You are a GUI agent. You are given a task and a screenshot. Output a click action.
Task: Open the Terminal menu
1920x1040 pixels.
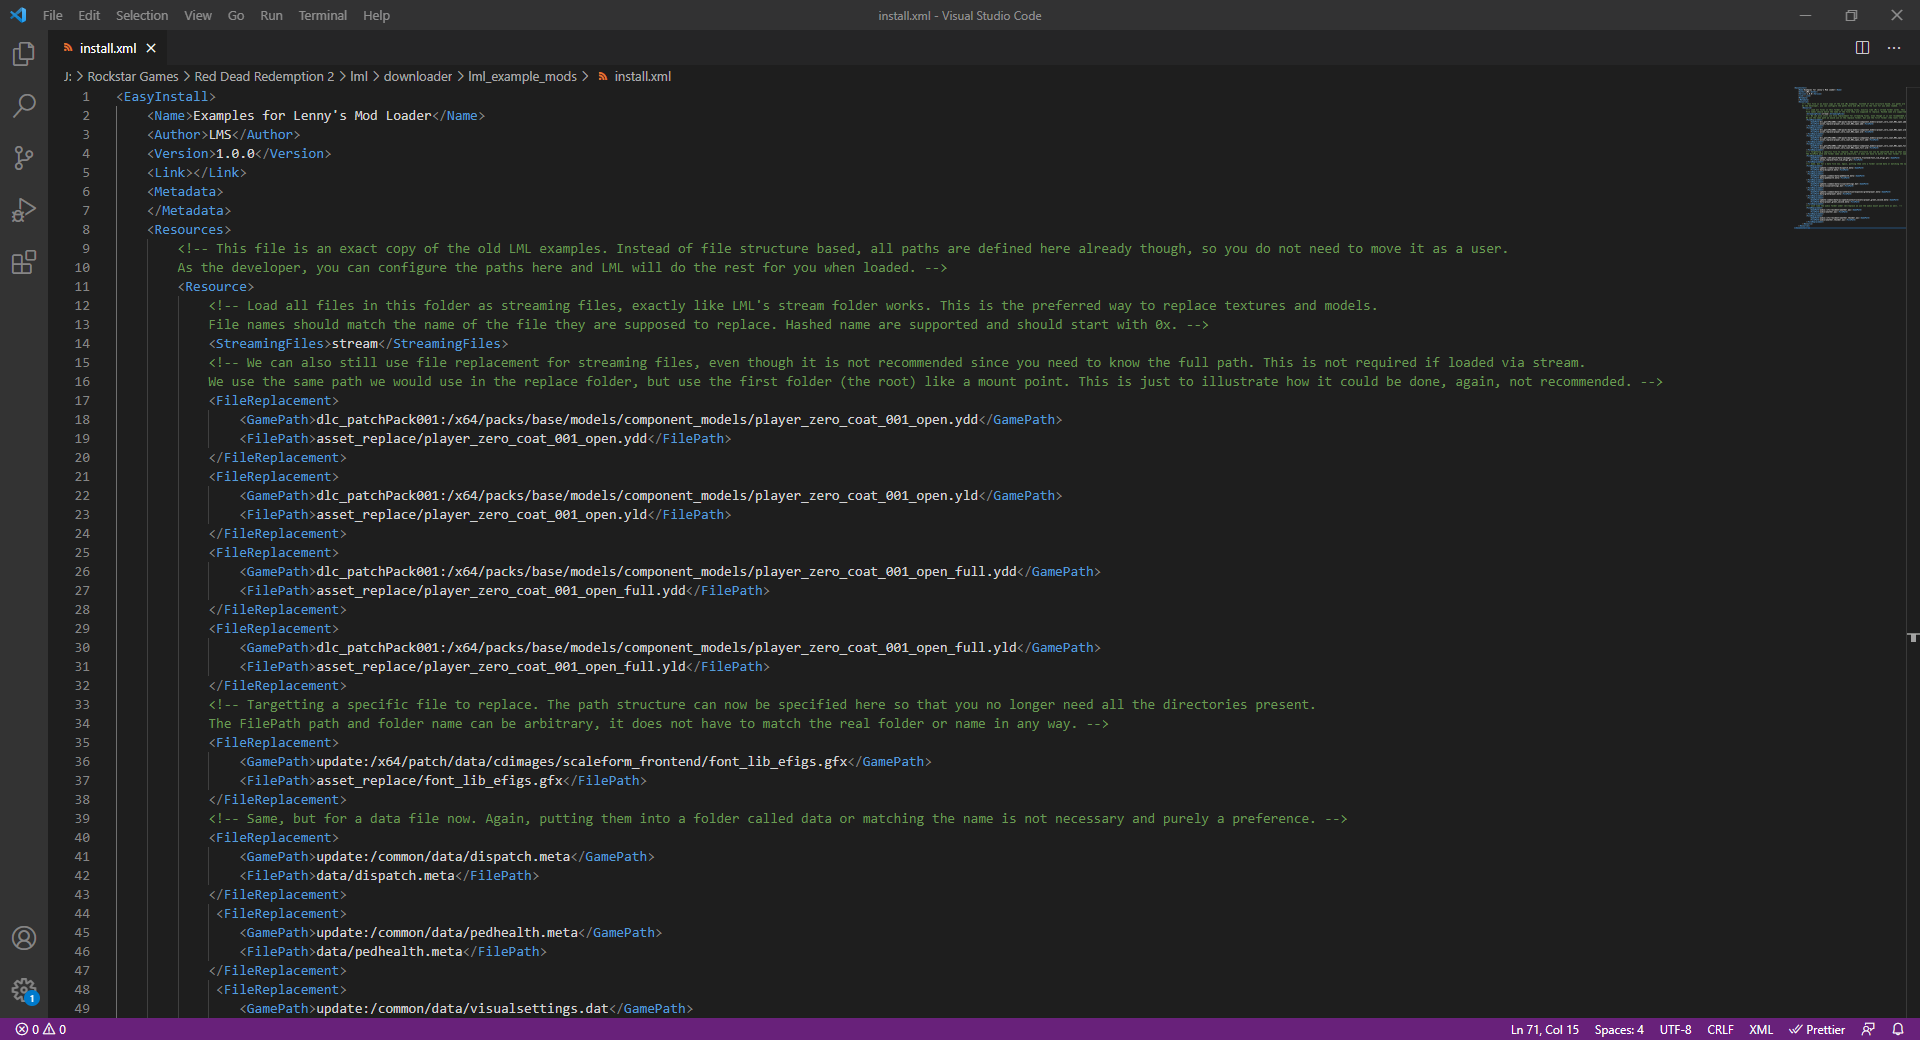(322, 15)
